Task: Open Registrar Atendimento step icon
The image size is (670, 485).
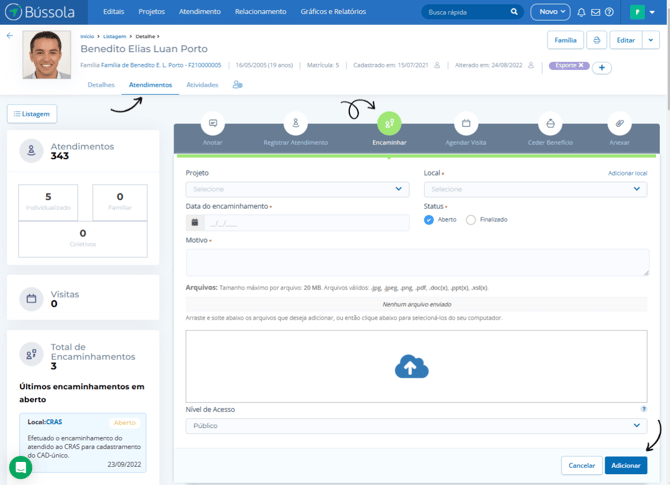Action: click(x=295, y=123)
